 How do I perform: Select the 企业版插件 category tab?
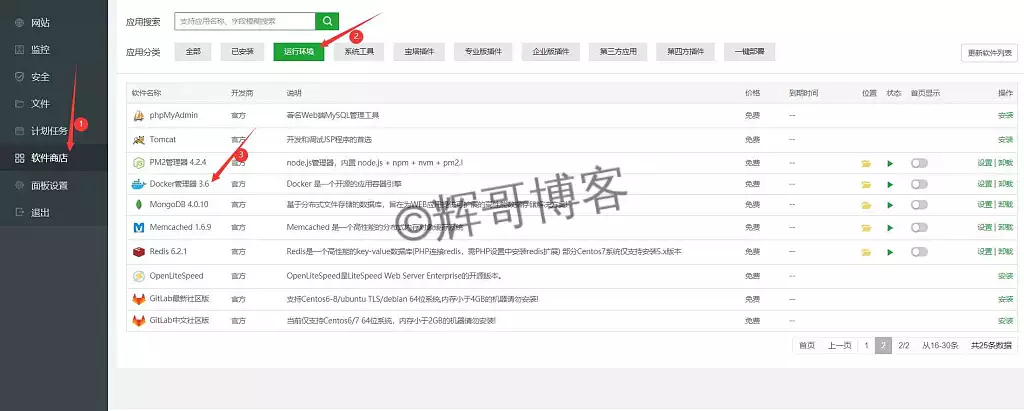[551, 52]
